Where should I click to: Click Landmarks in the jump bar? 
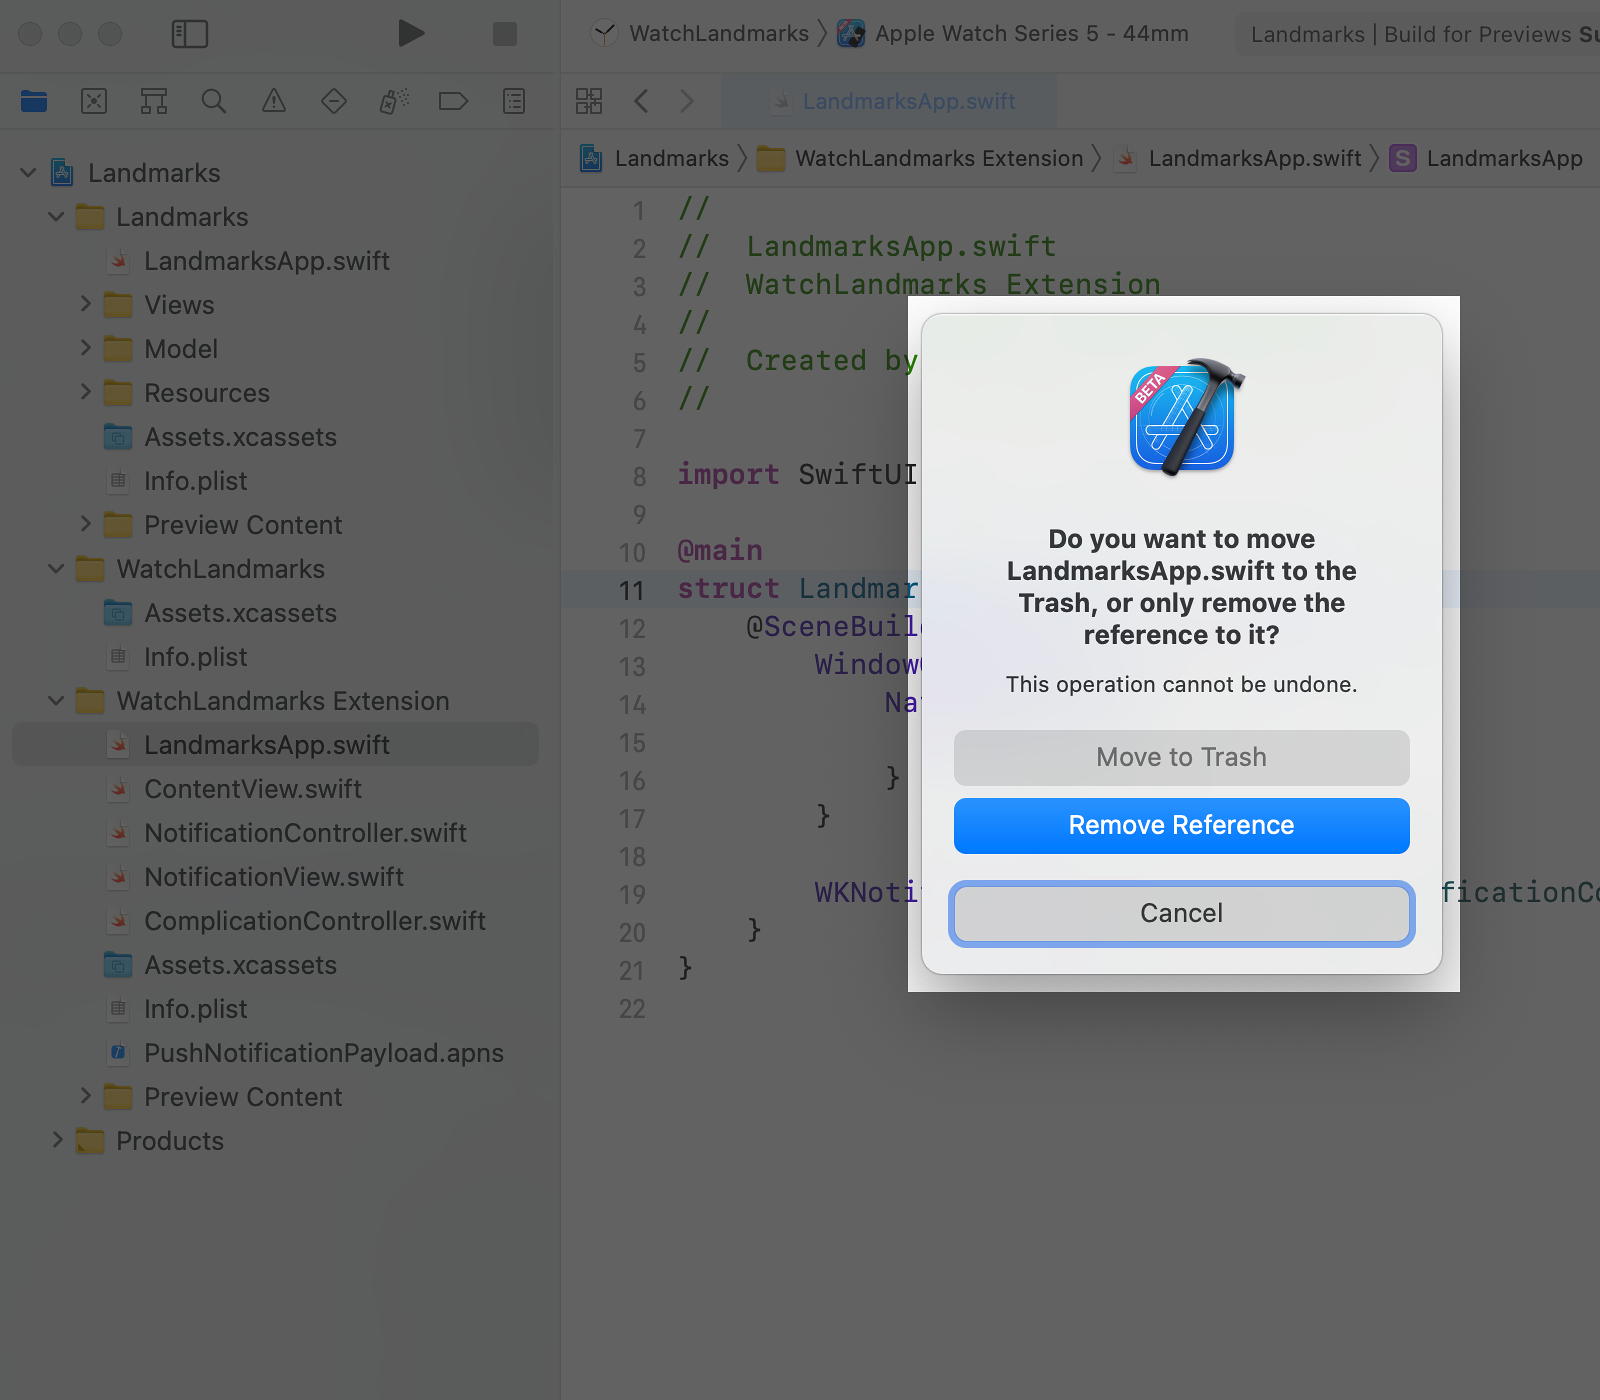tap(671, 159)
